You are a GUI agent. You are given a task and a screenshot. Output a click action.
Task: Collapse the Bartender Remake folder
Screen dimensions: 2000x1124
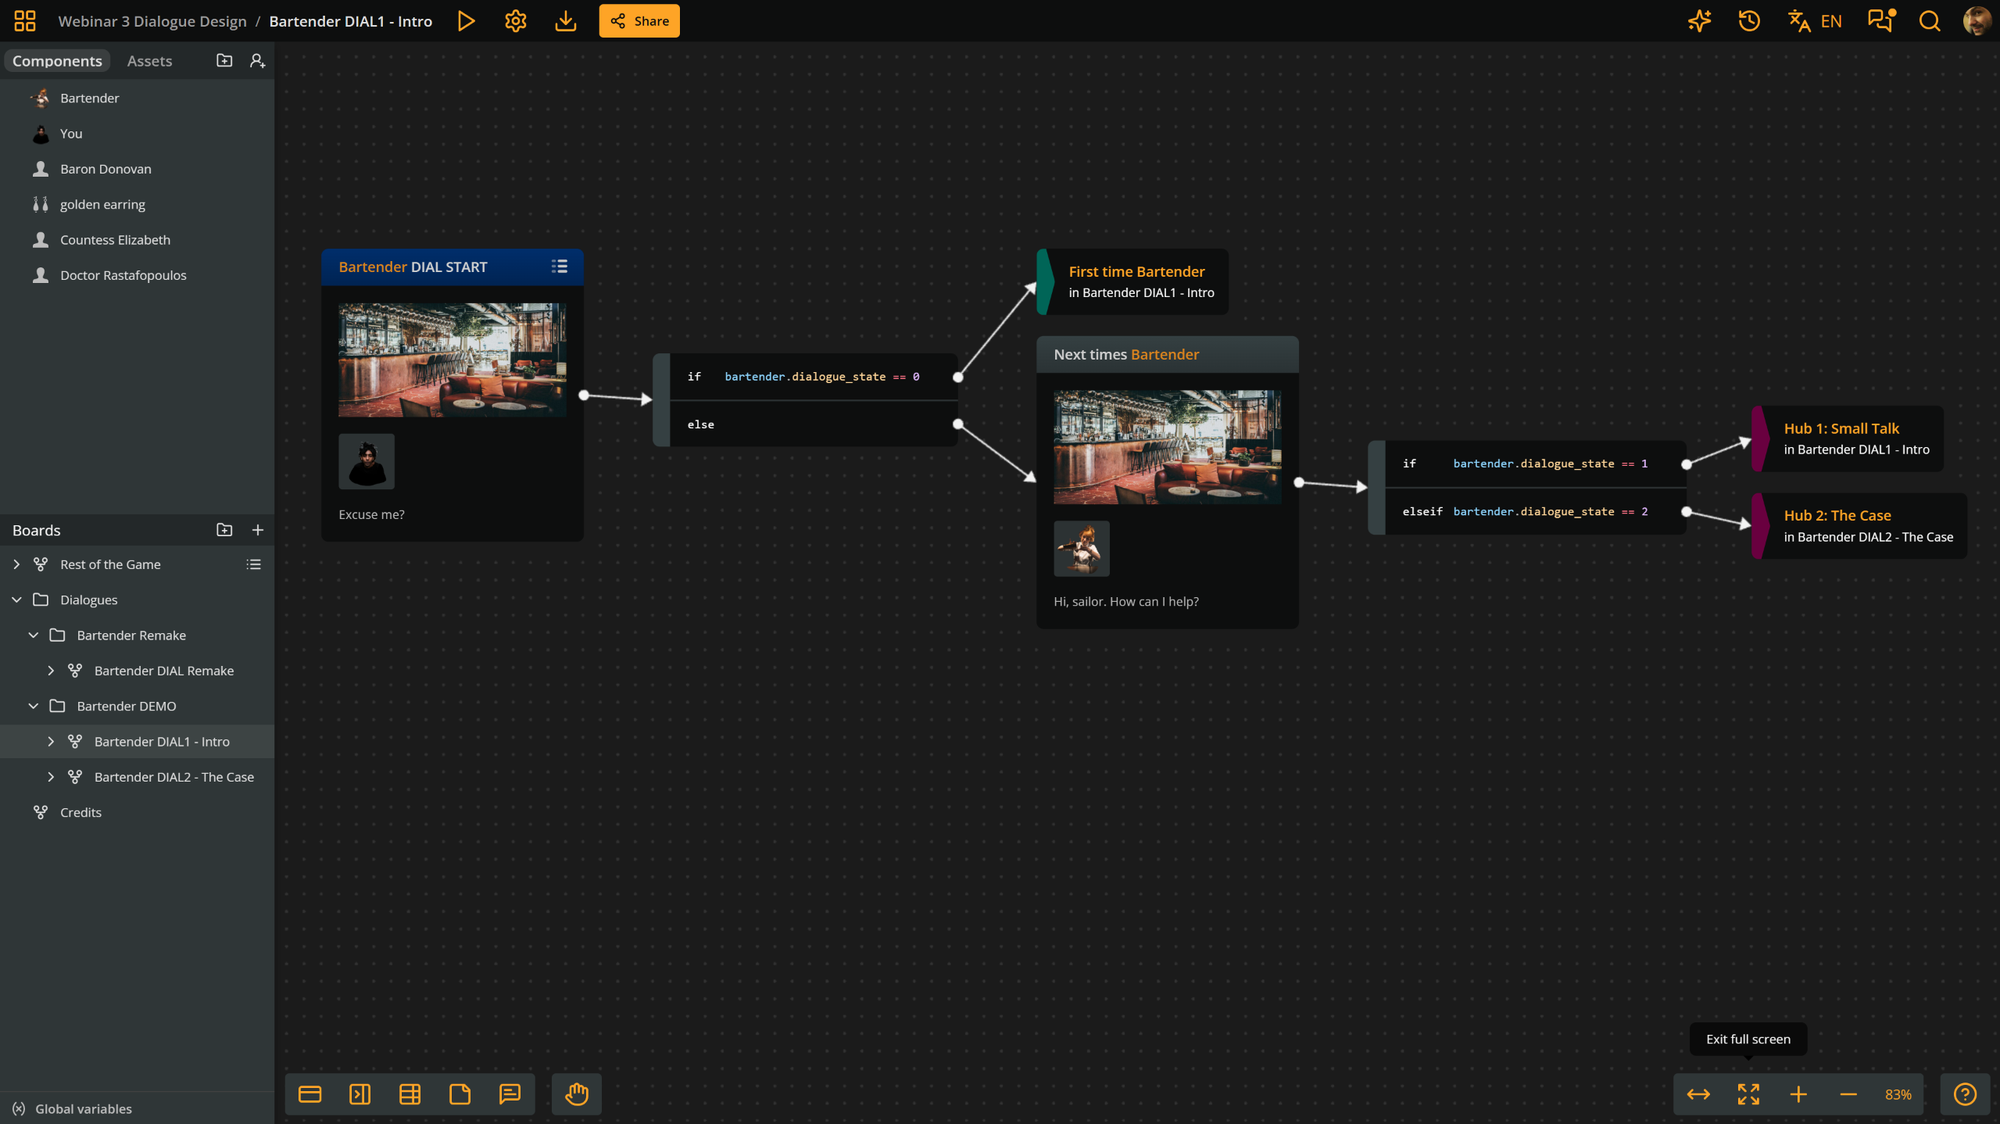(33, 635)
